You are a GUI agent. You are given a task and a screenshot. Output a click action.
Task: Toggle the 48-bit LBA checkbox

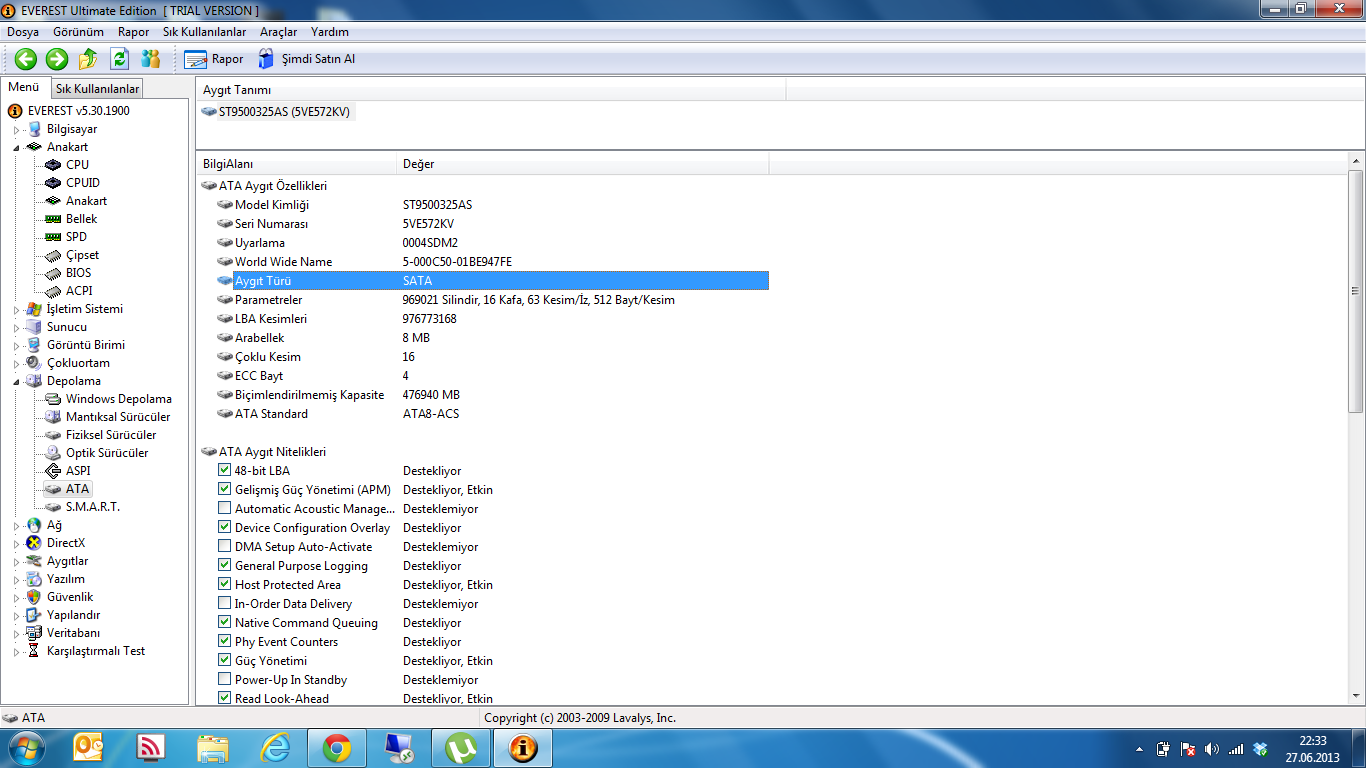coord(224,470)
